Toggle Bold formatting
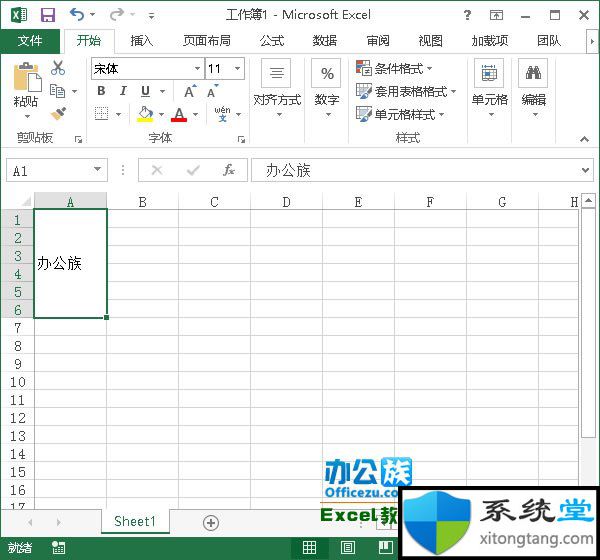 [101, 91]
